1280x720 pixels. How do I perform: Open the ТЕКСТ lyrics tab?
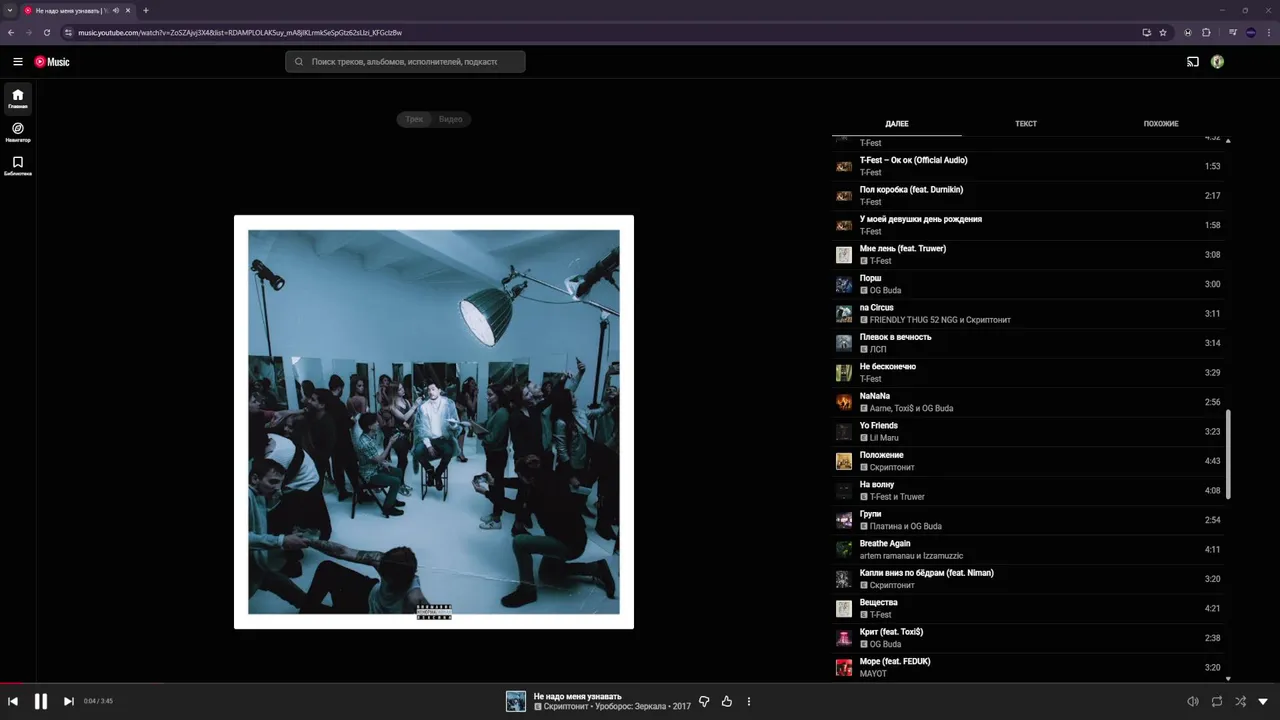(1026, 124)
